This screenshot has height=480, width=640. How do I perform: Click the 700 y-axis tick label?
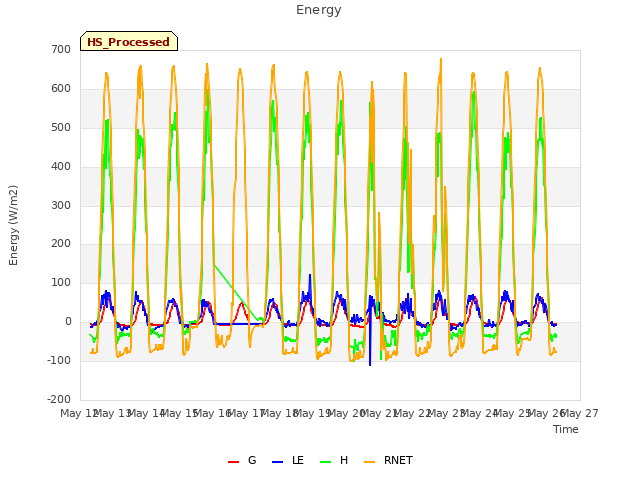61,50
